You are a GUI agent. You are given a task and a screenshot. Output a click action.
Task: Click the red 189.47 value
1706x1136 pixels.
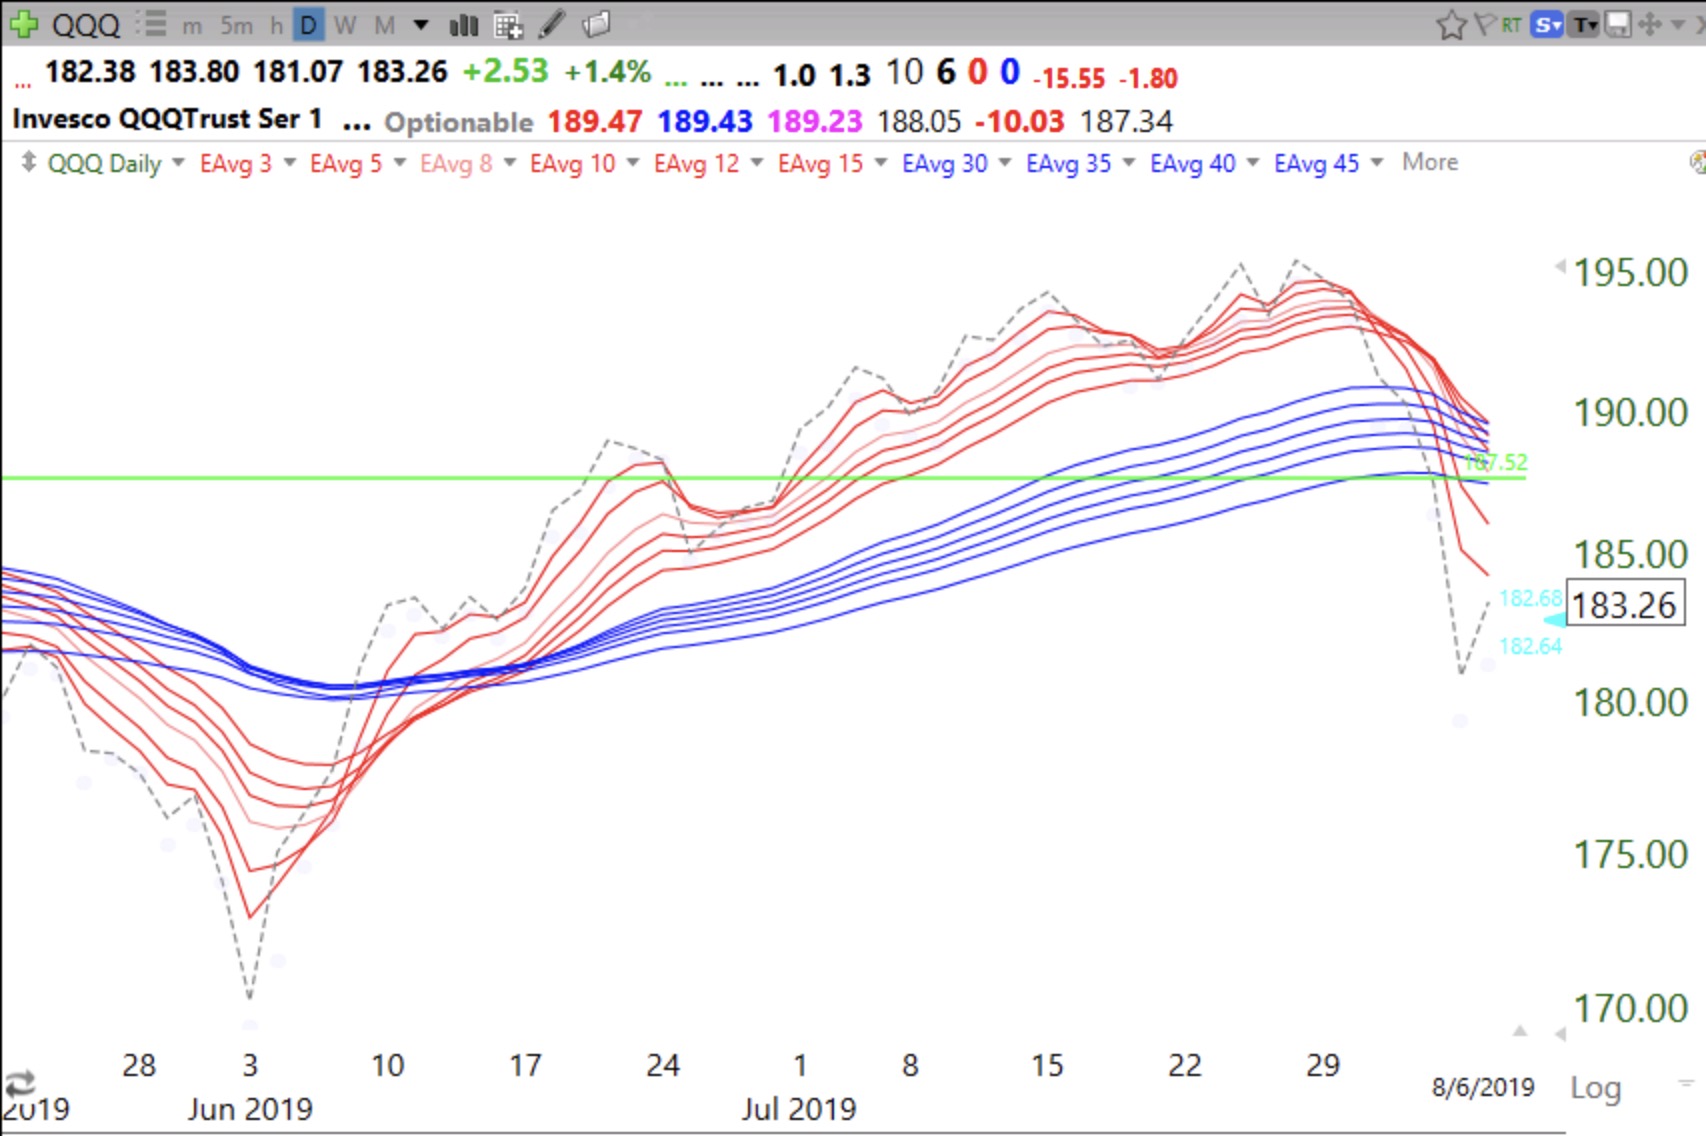click(x=595, y=121)
